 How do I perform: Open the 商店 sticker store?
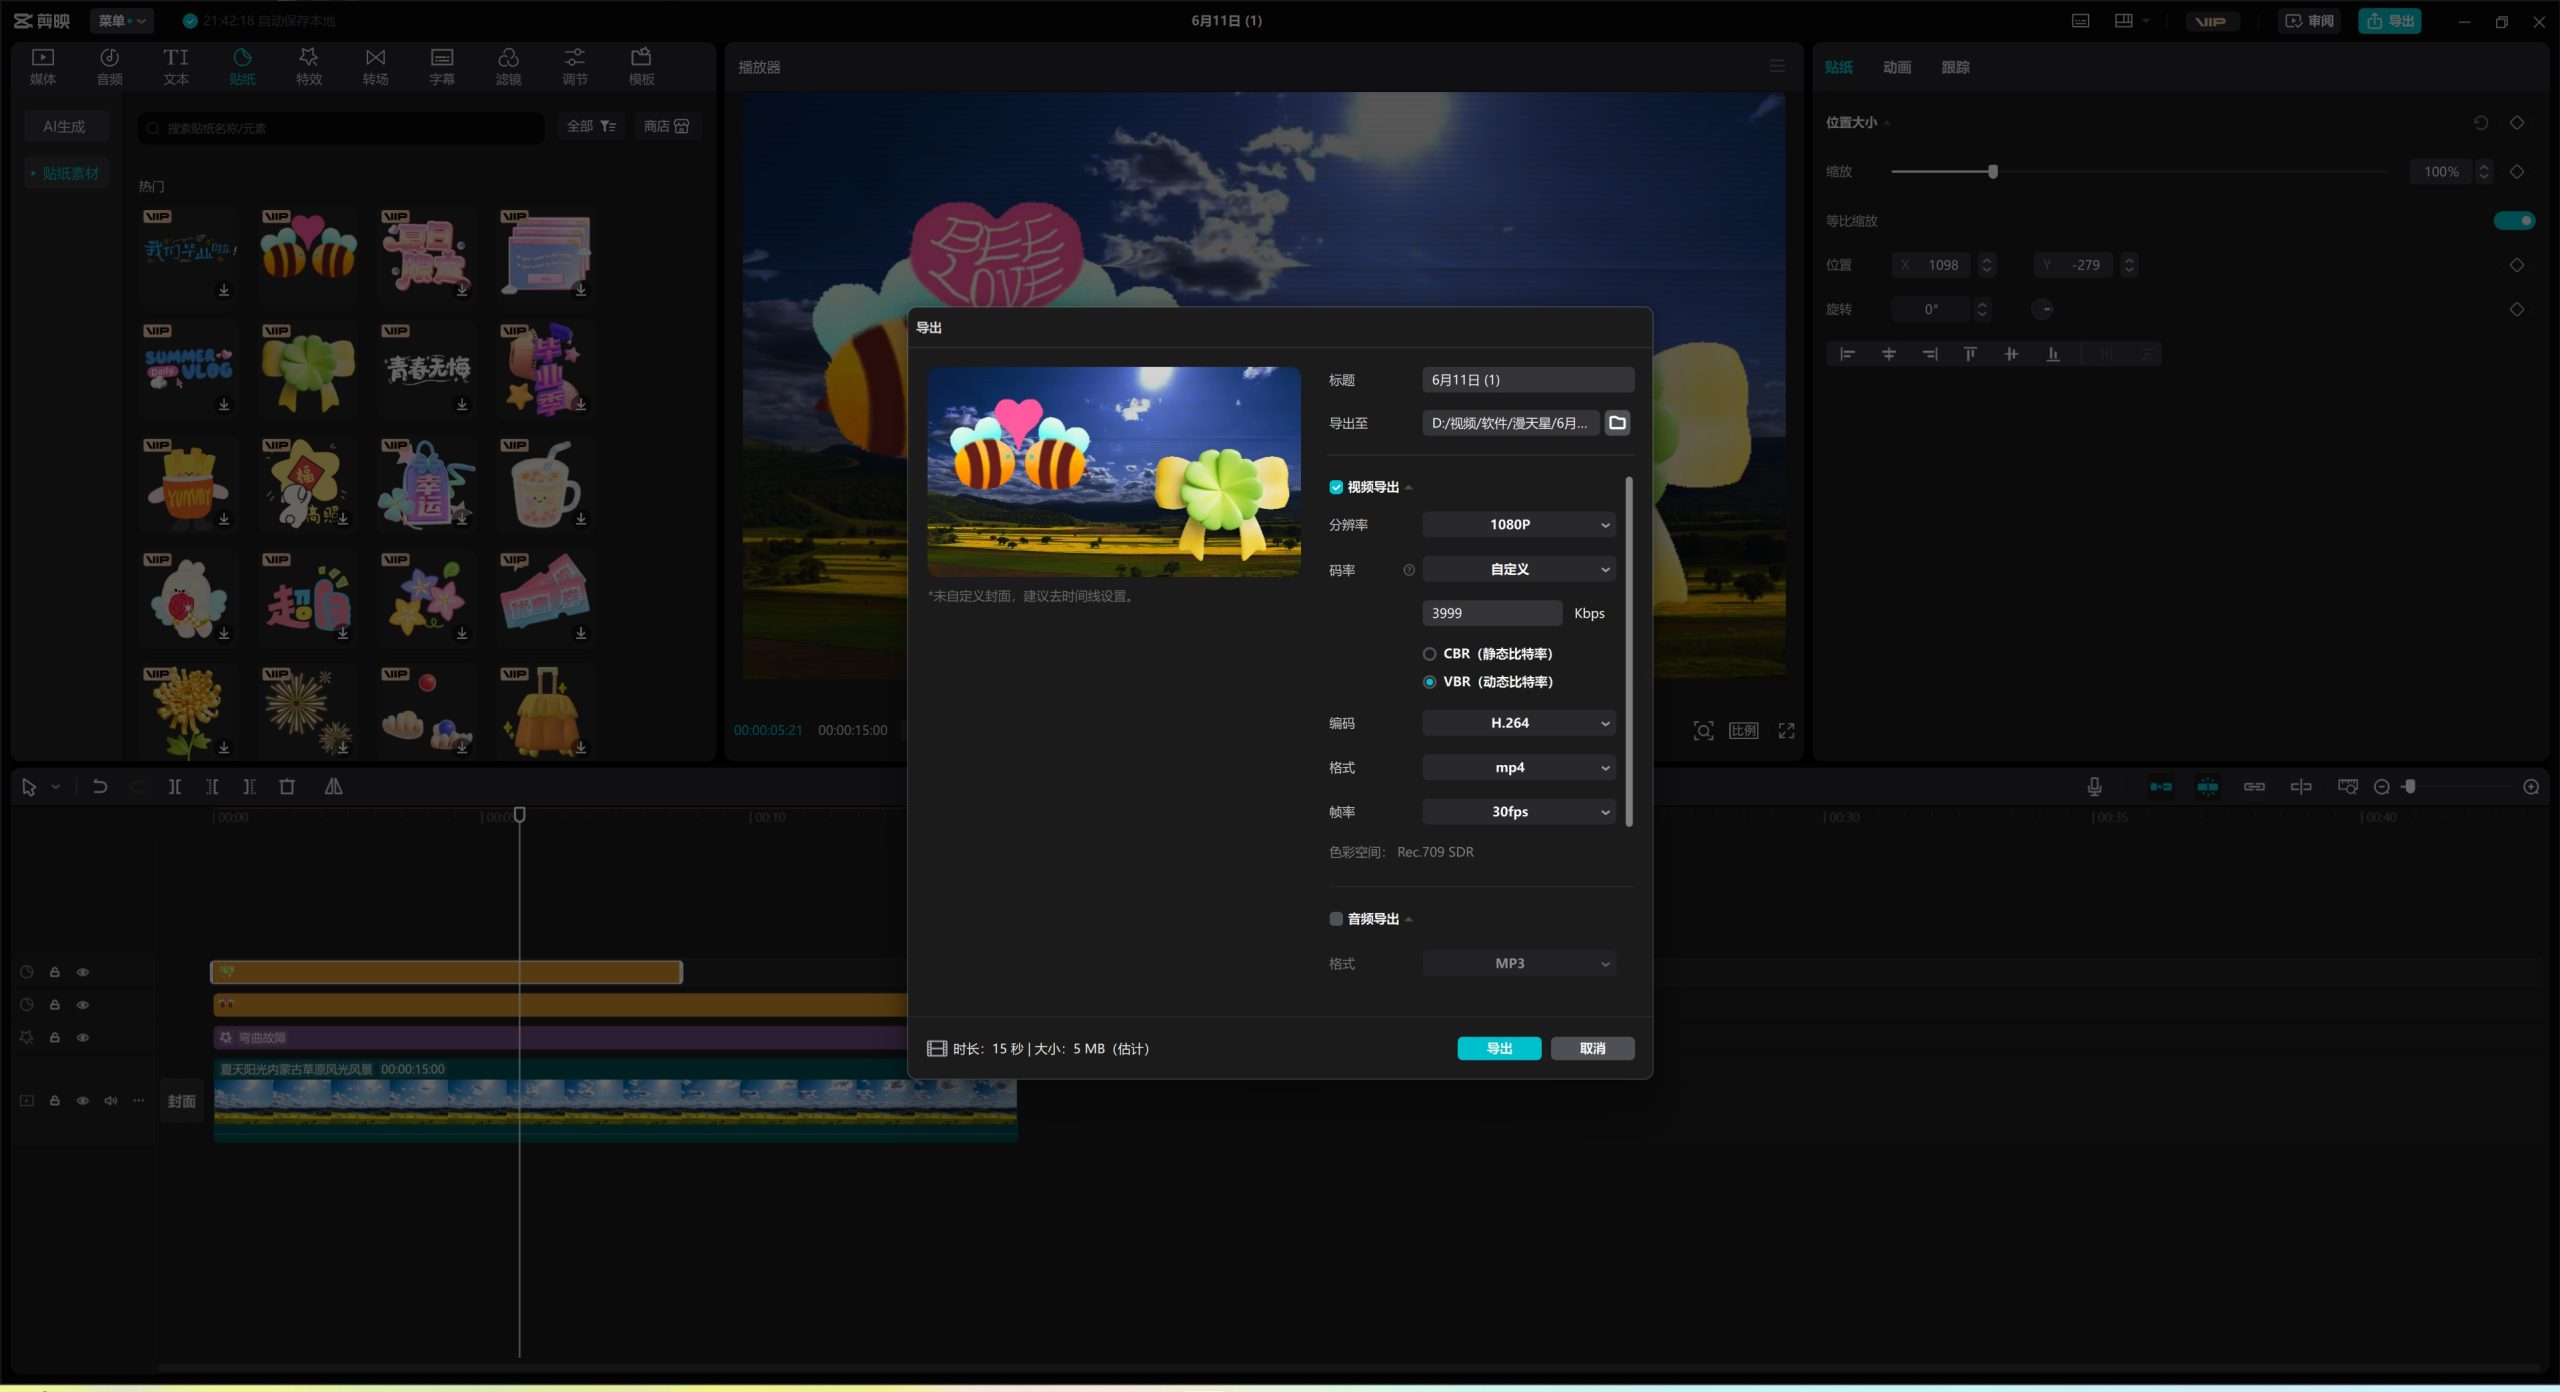pos(667,126)
